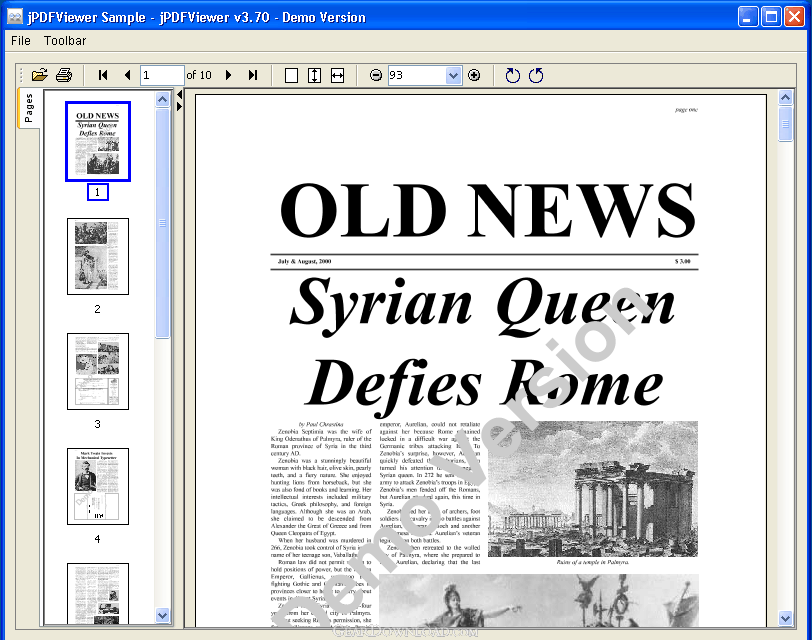The image size is (812, 640).
Task: Click page label 3 under thumbnail
Action: [x=97, y=424]
